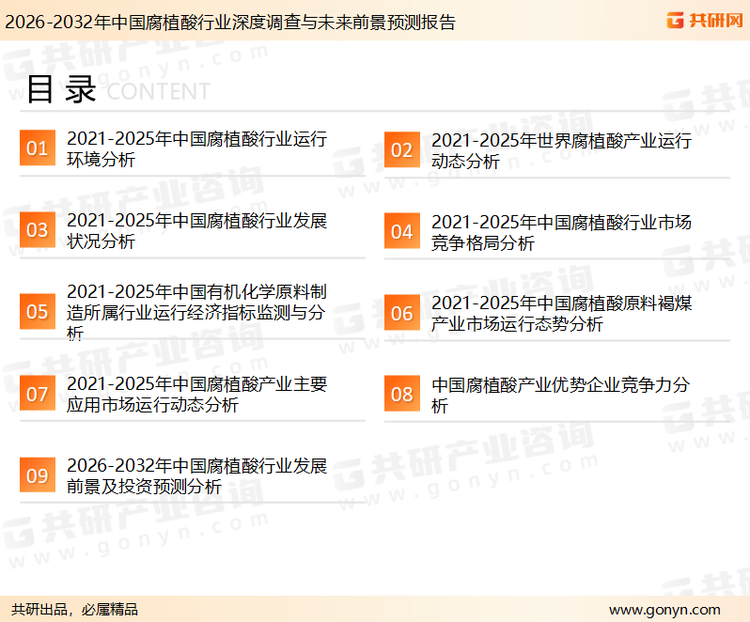
Task: Click the gray CONTENT heading text
Action: 158,91
